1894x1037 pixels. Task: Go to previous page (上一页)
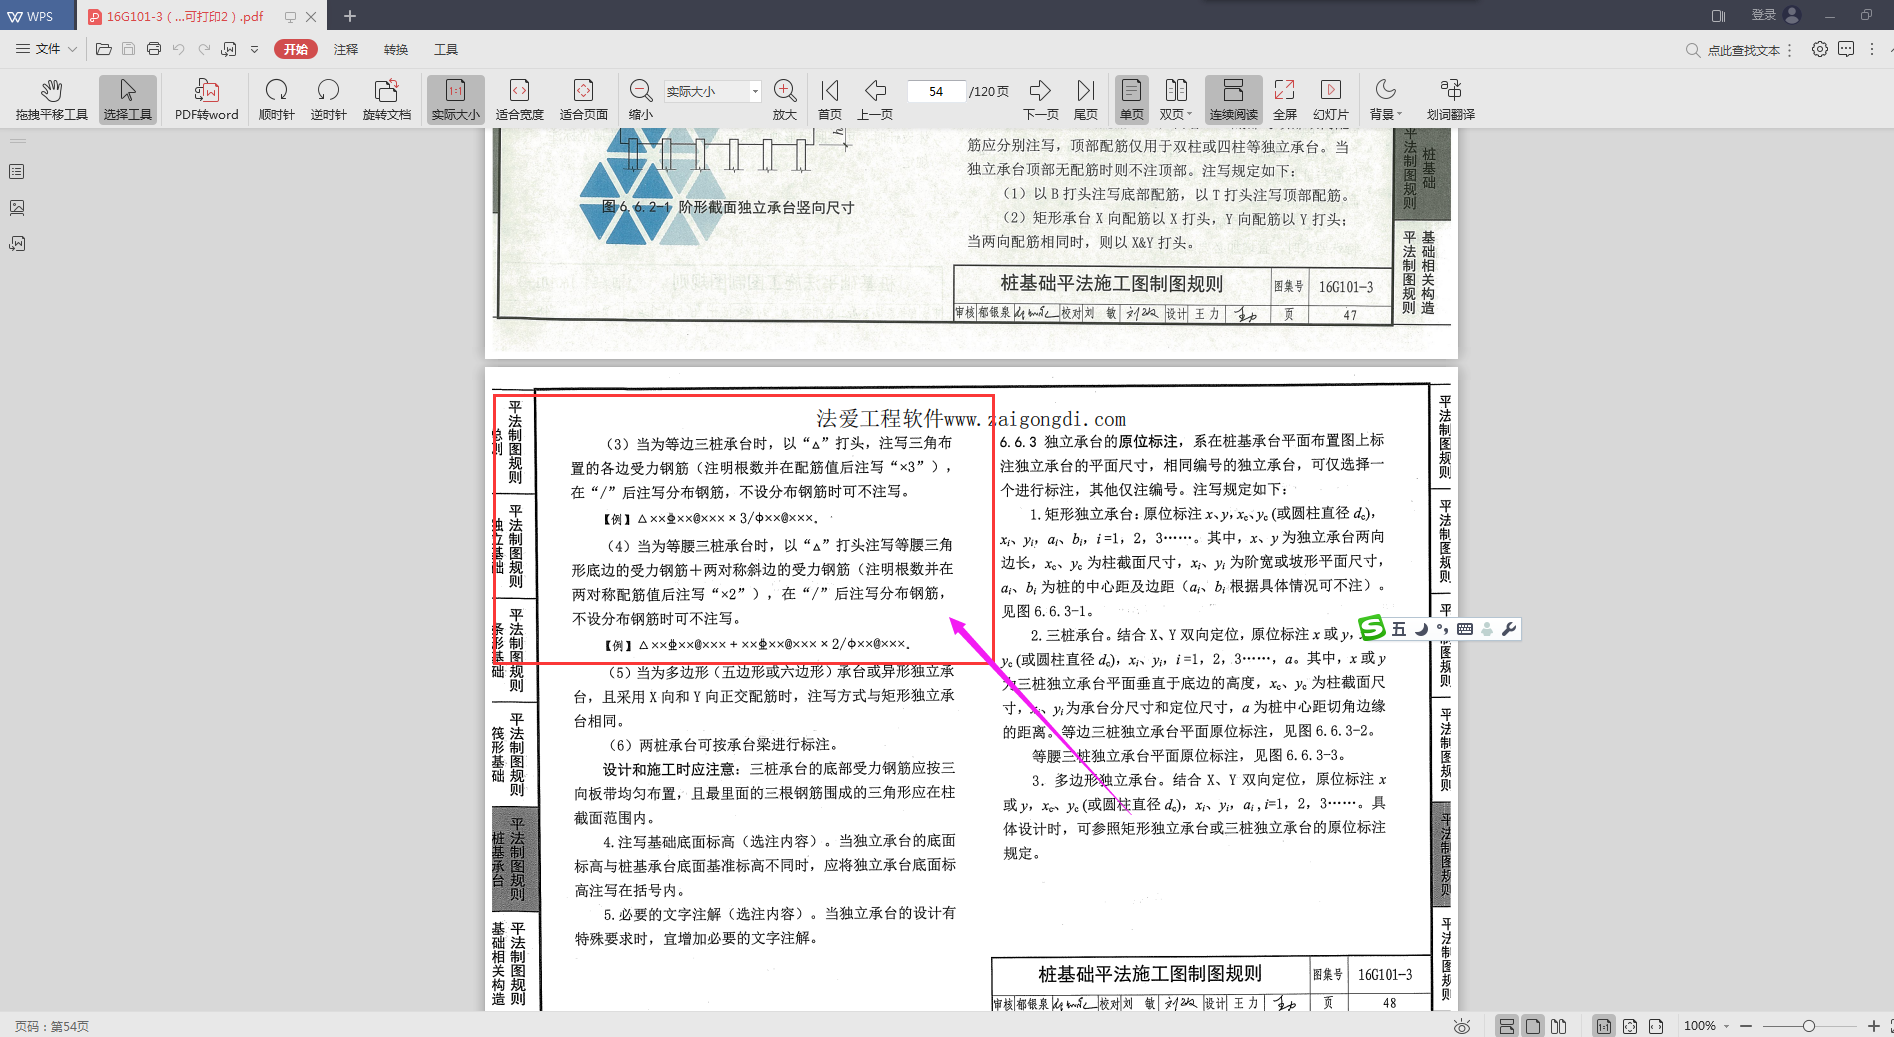875,99
